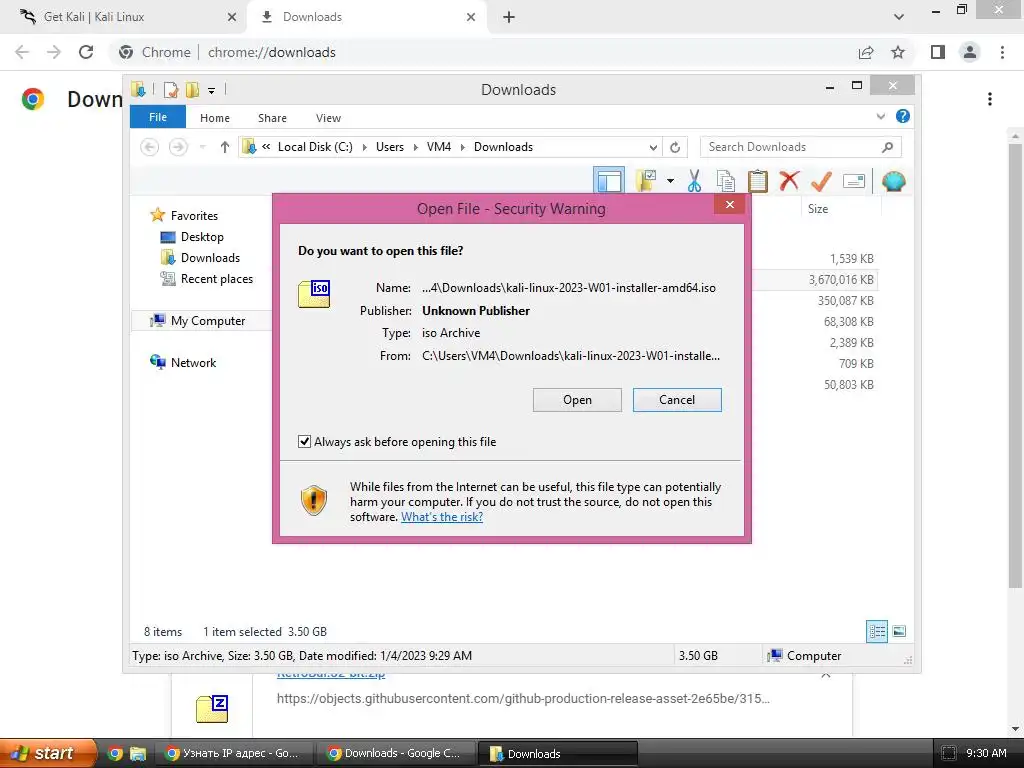Toggle Chrome side panel icon
This screenshot has height=768, width=1024.
point(938,52)
